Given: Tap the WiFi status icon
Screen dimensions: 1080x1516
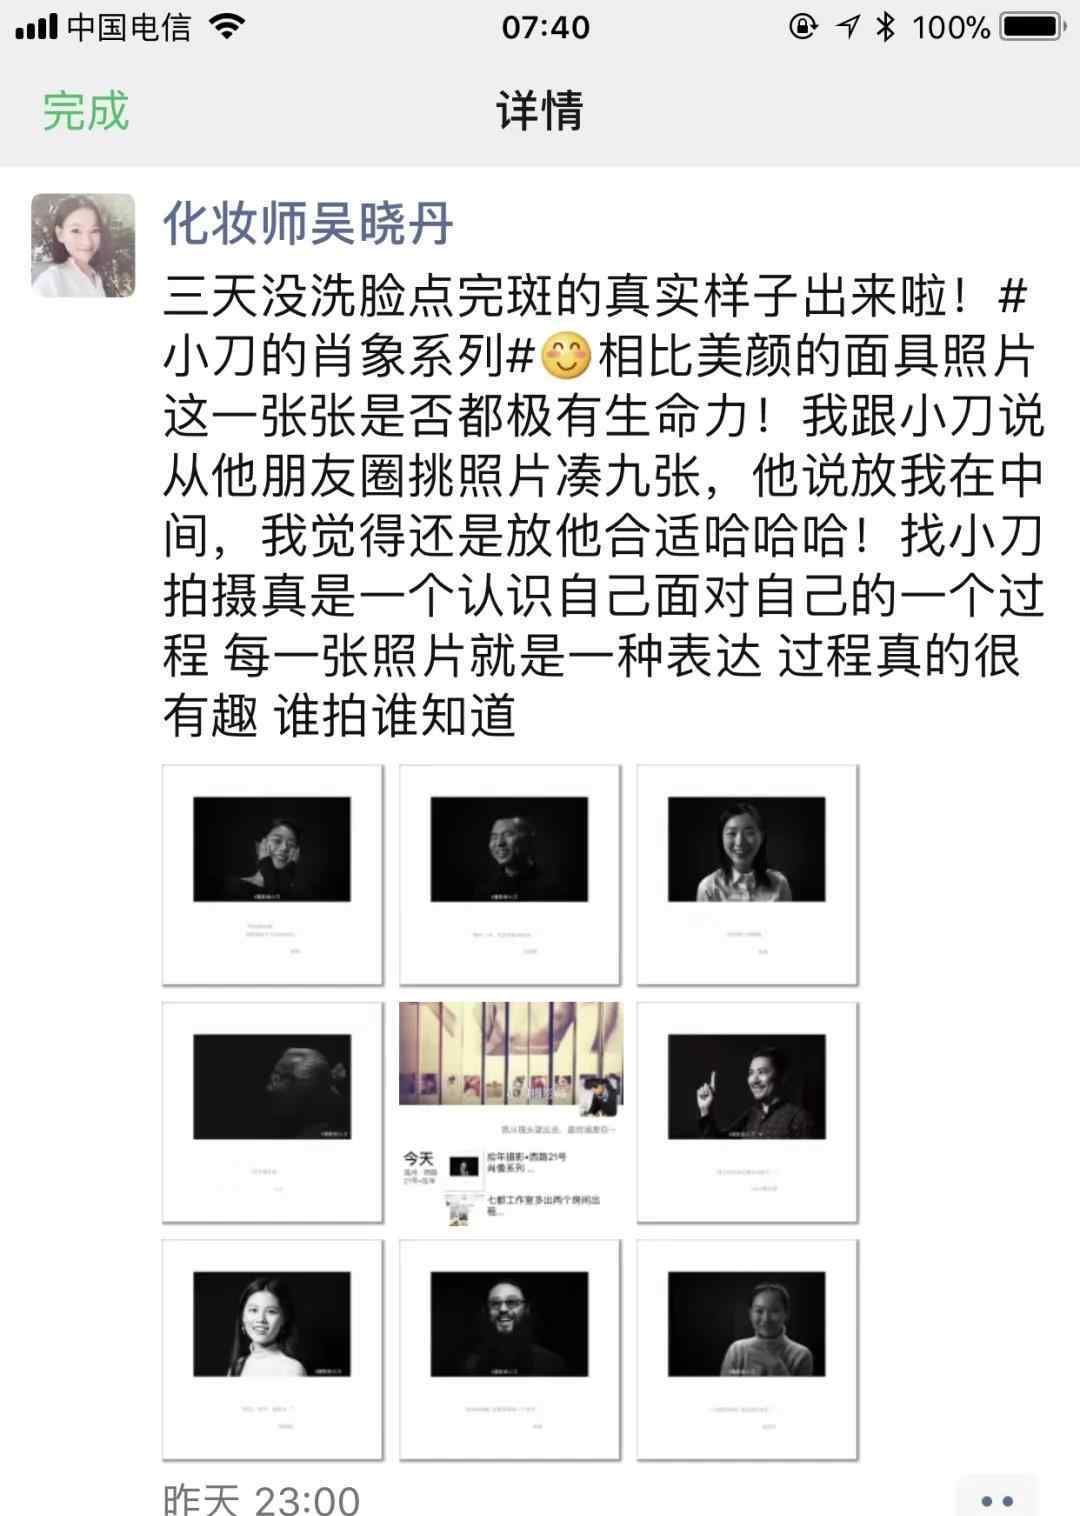Looking at the screenshot, I should (x=228, y=27).
